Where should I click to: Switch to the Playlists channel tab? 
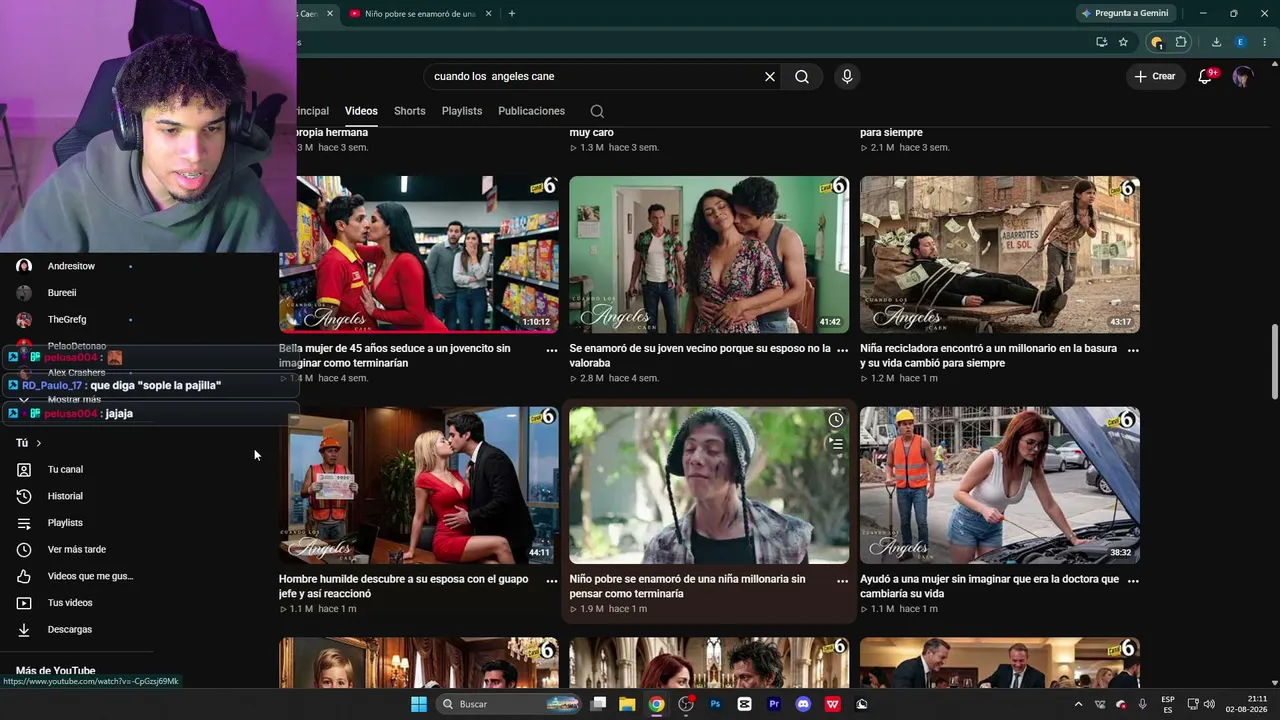[x=462, y=111]
